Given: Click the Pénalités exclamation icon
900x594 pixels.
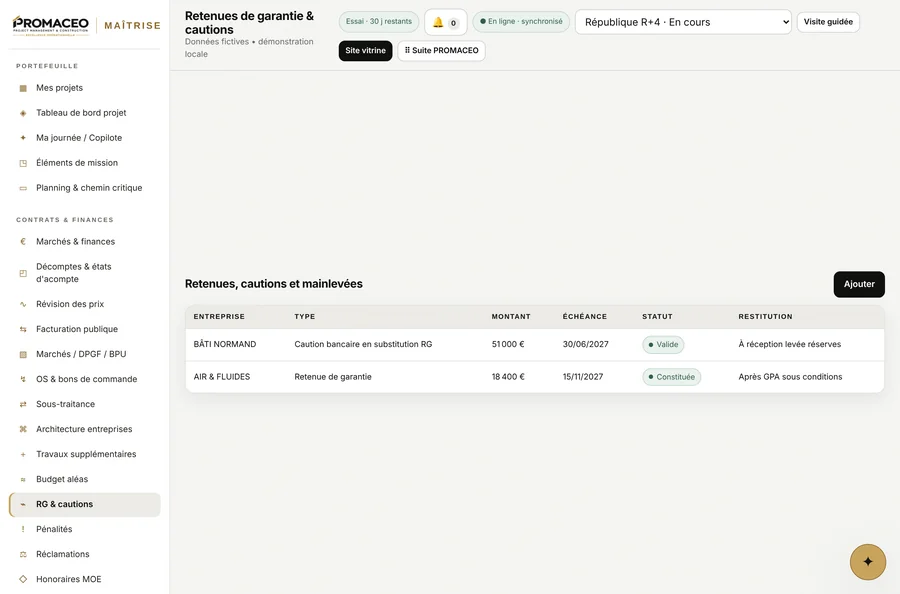Looking at the screenshot, I should tap(23, 529).
